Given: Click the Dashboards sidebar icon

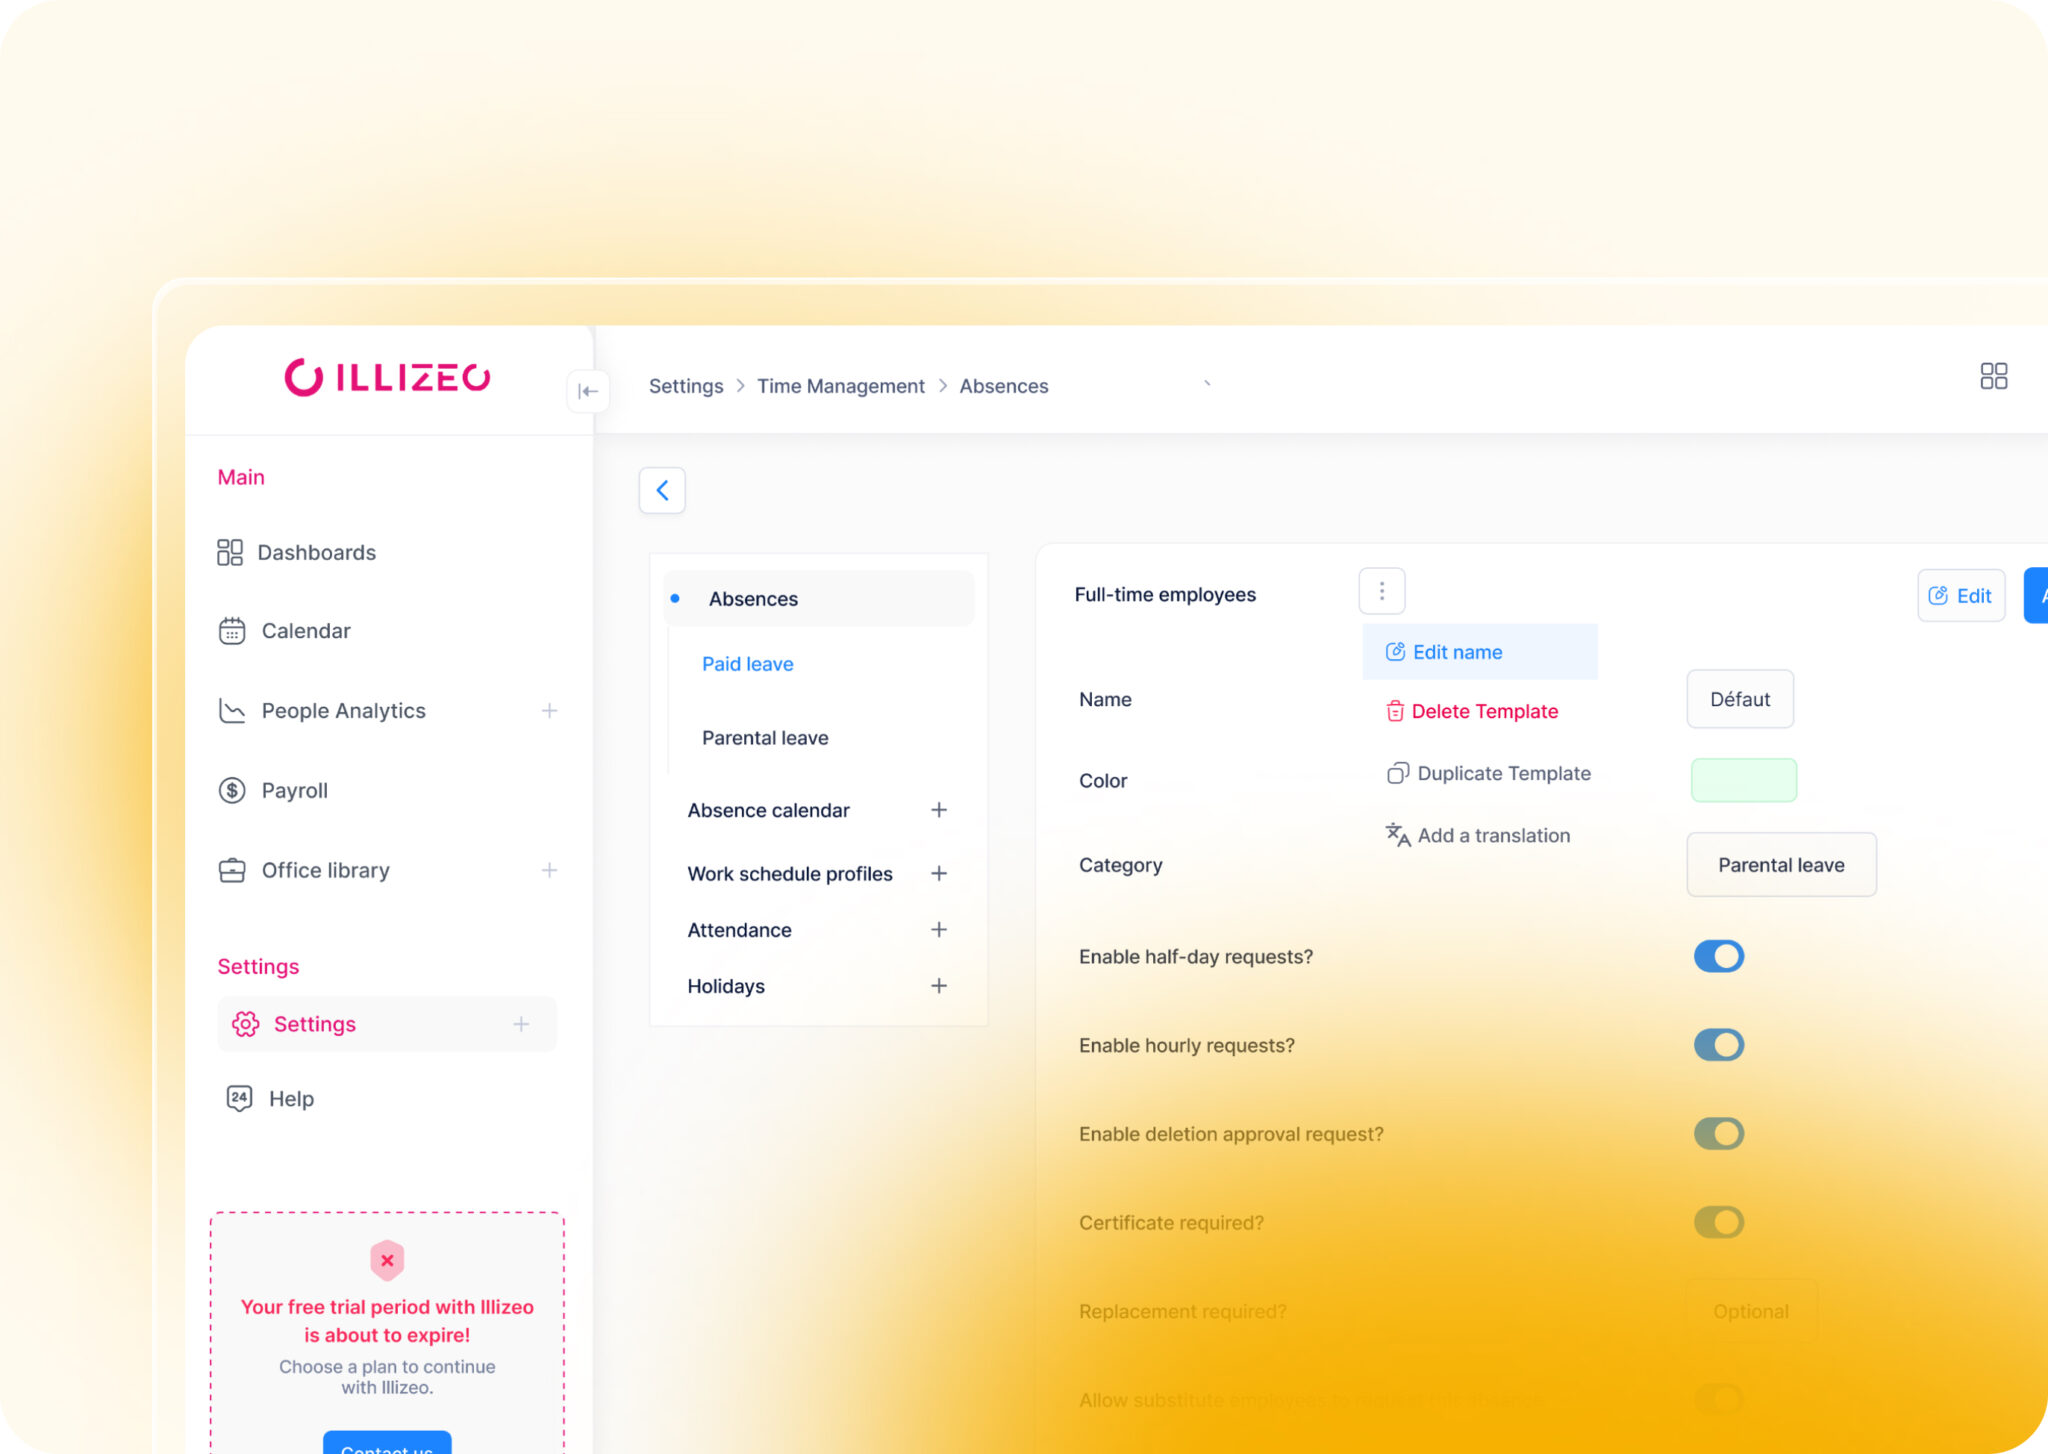Looking at the screenshot, I should pyautogui.click(x=230, y=552).
